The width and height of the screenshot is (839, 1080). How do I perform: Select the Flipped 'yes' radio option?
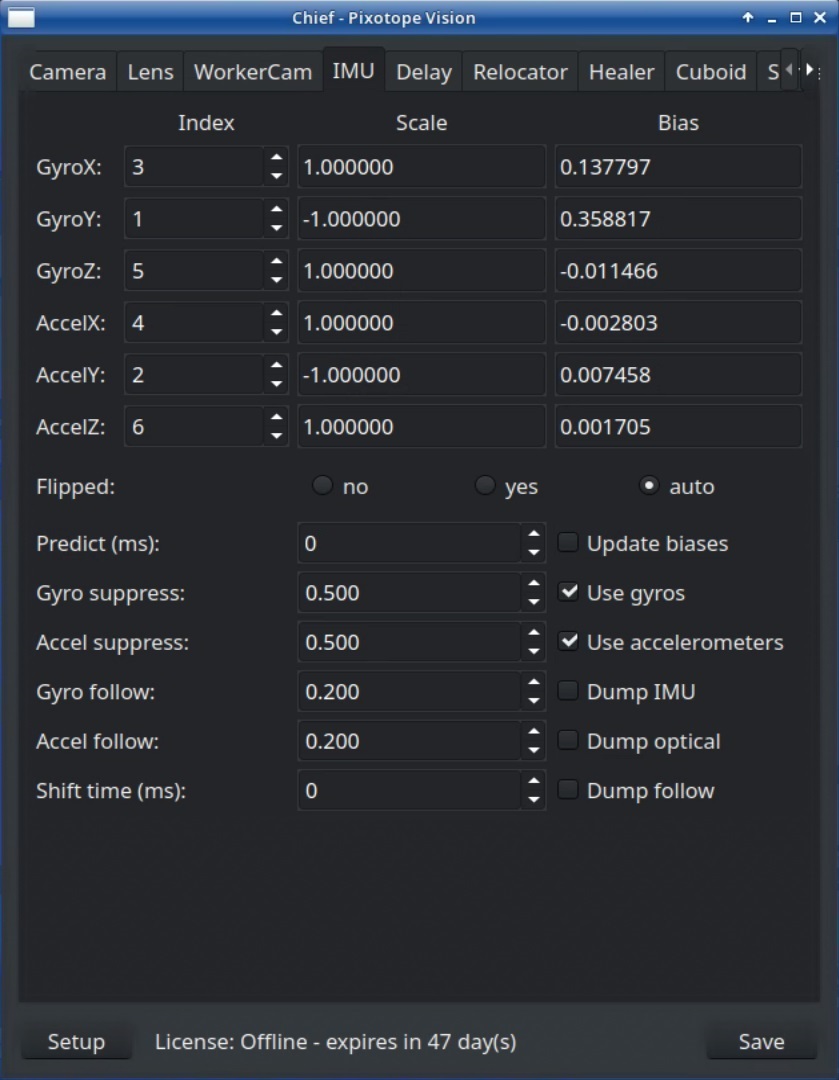[485, 486]
